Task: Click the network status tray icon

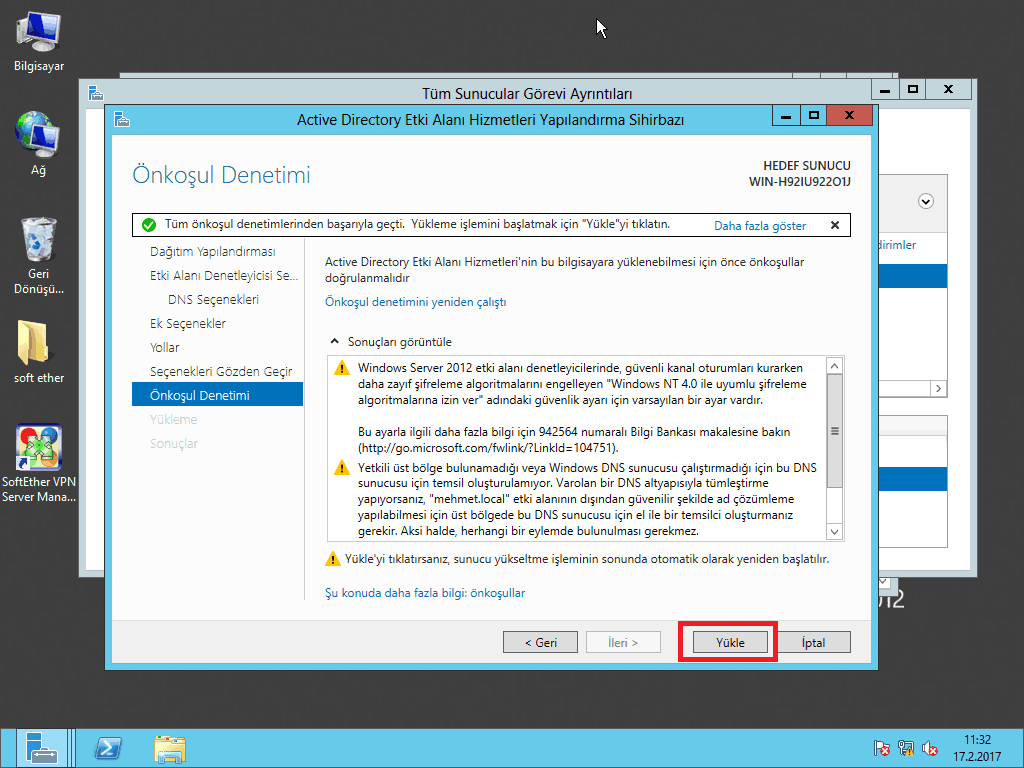Action: [906, 748]
